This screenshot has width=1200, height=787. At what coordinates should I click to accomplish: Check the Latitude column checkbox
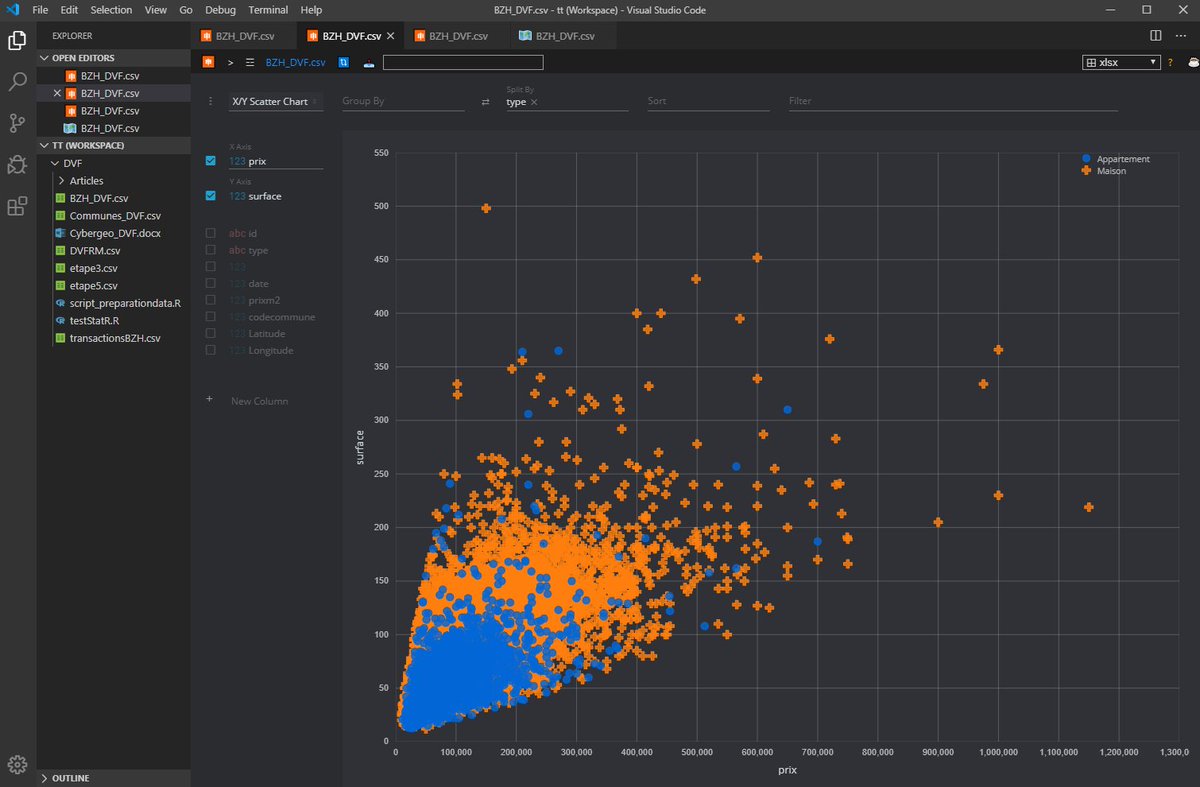point(210,334)
